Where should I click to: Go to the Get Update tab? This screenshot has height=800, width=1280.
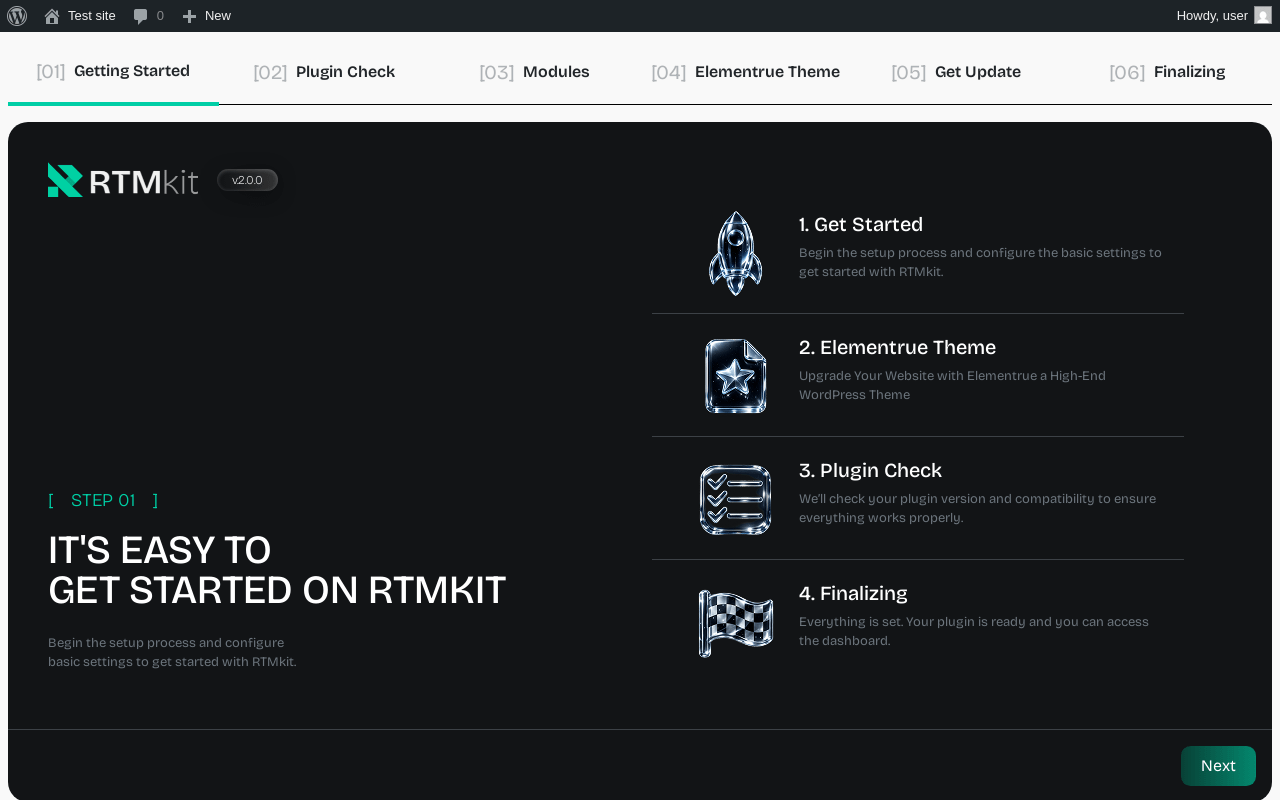(x=956, y=72)
